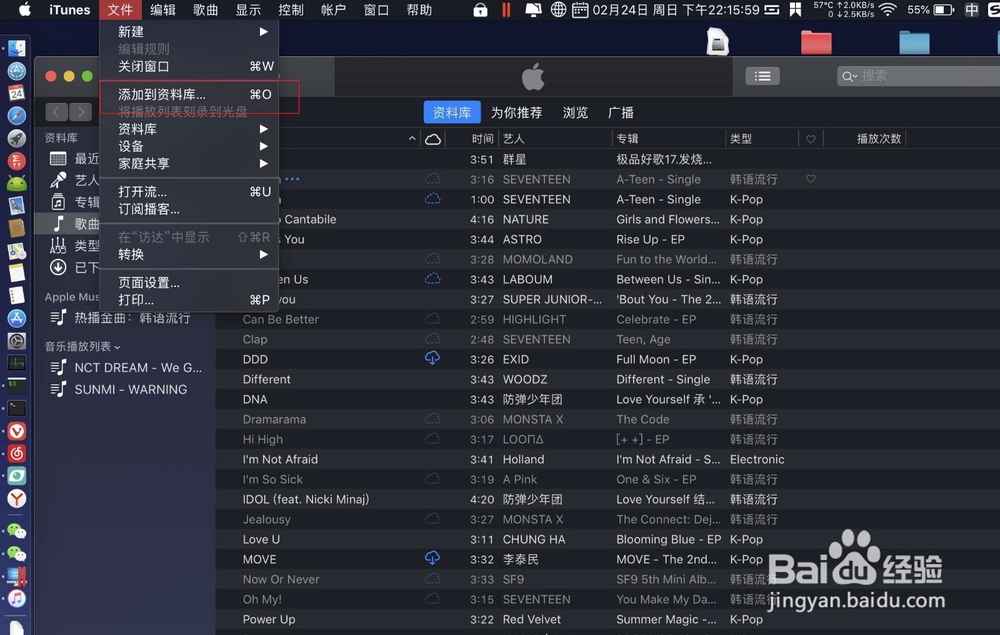The height and width of the screenshot is (635, 1000).
Task: Open the 热播金曲：韩语流行 playlist
Action: coord(120,318)
